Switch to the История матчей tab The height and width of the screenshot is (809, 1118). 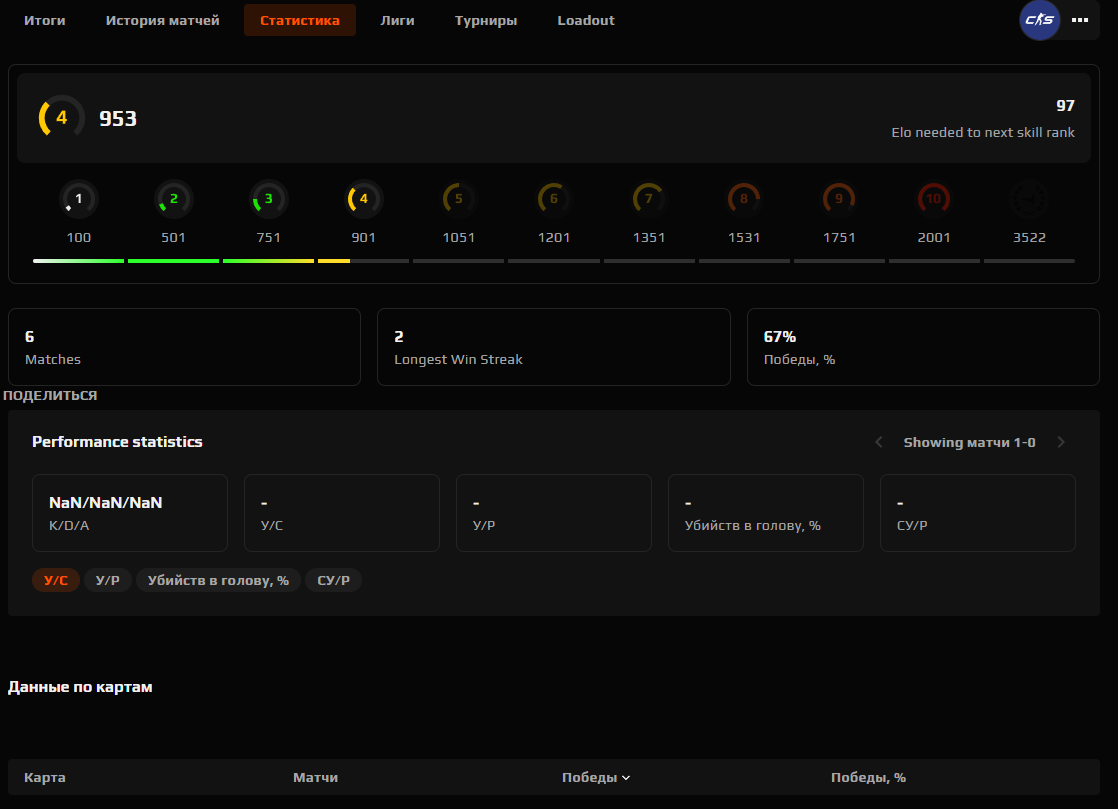pos(162,20)
